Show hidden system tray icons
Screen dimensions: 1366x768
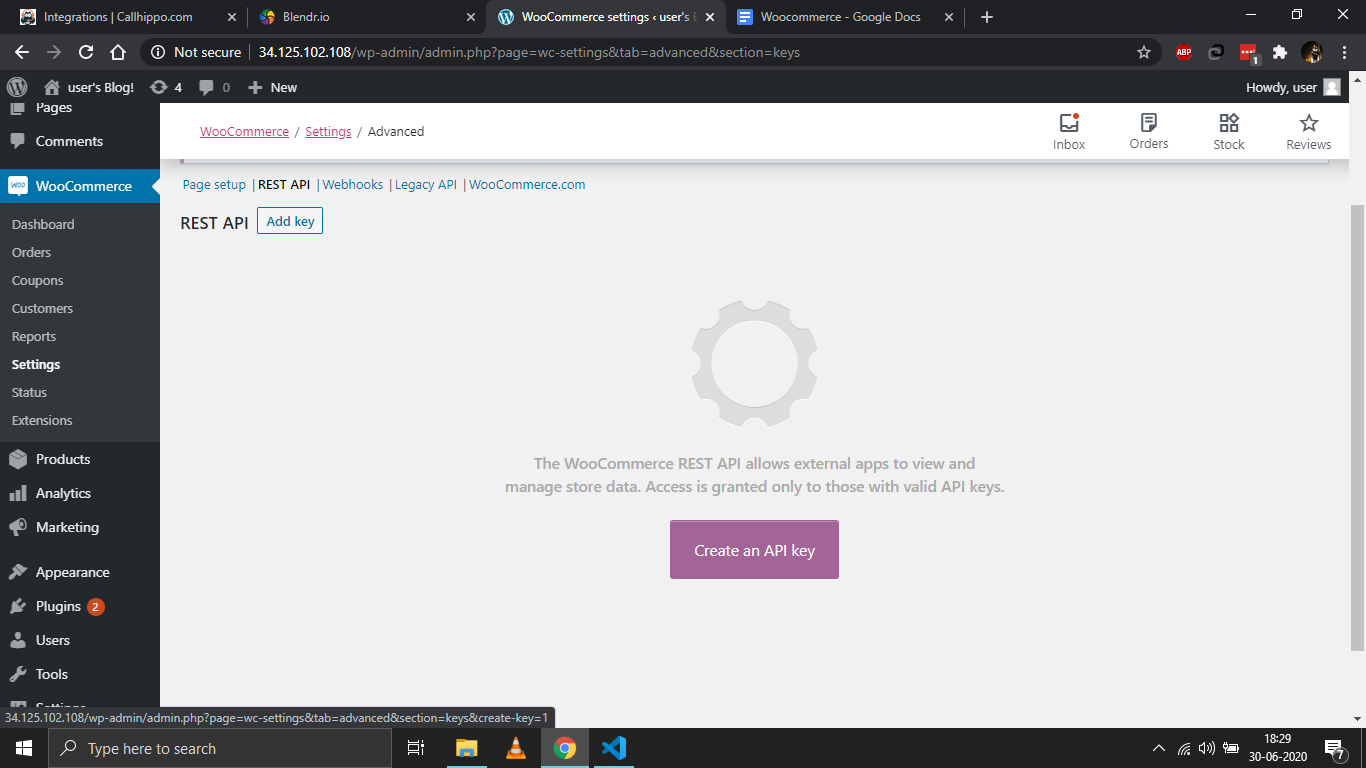click(x=1159, y=748)
